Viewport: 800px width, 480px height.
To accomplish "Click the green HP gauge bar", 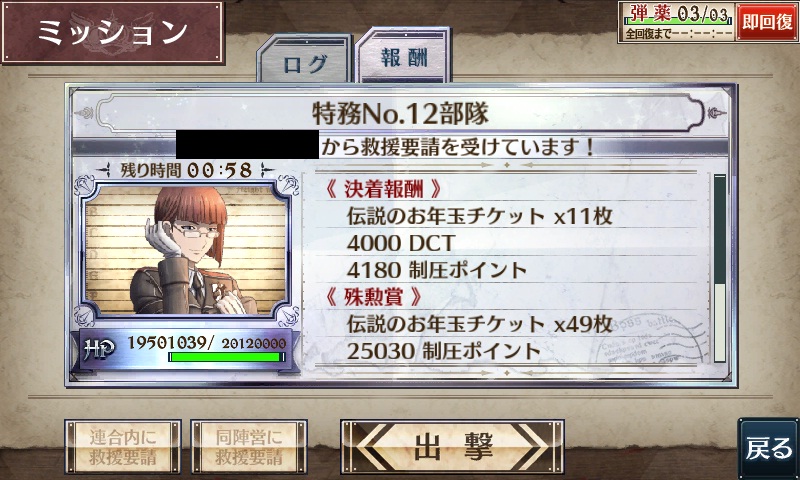I will click(x=227, y=357).
